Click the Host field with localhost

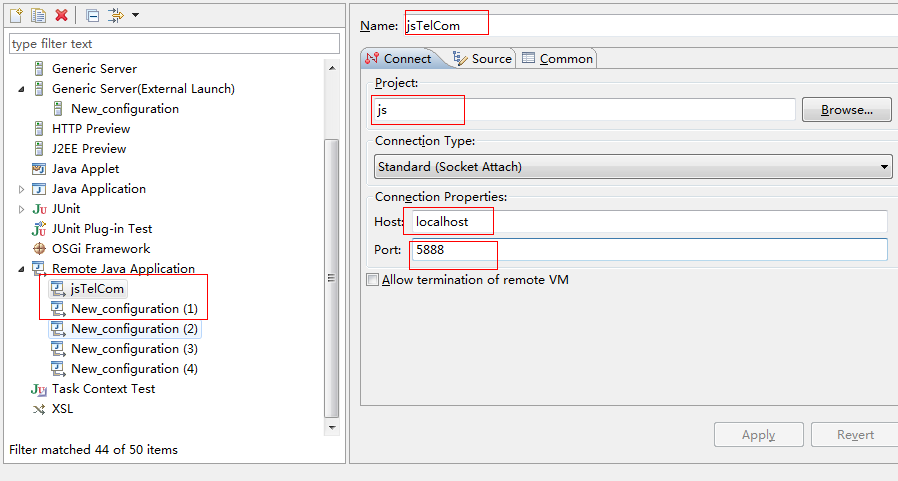[649, 222]
